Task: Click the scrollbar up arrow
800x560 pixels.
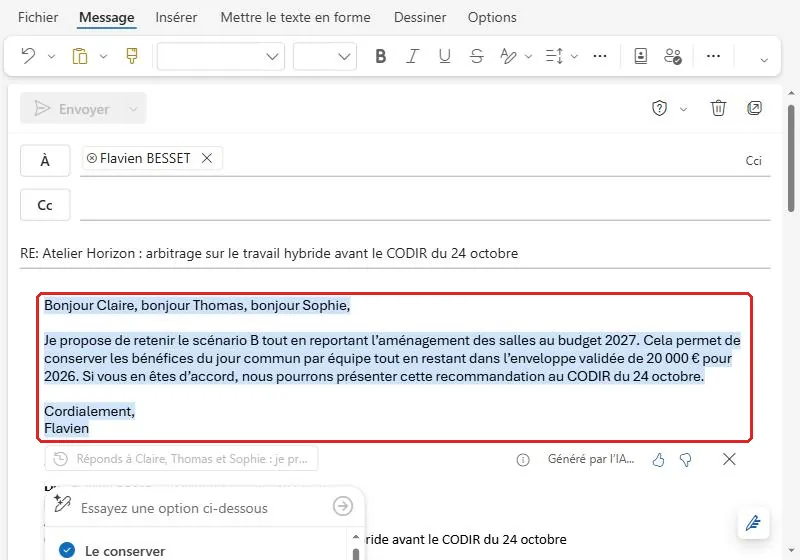Action: tap(791, 93)
